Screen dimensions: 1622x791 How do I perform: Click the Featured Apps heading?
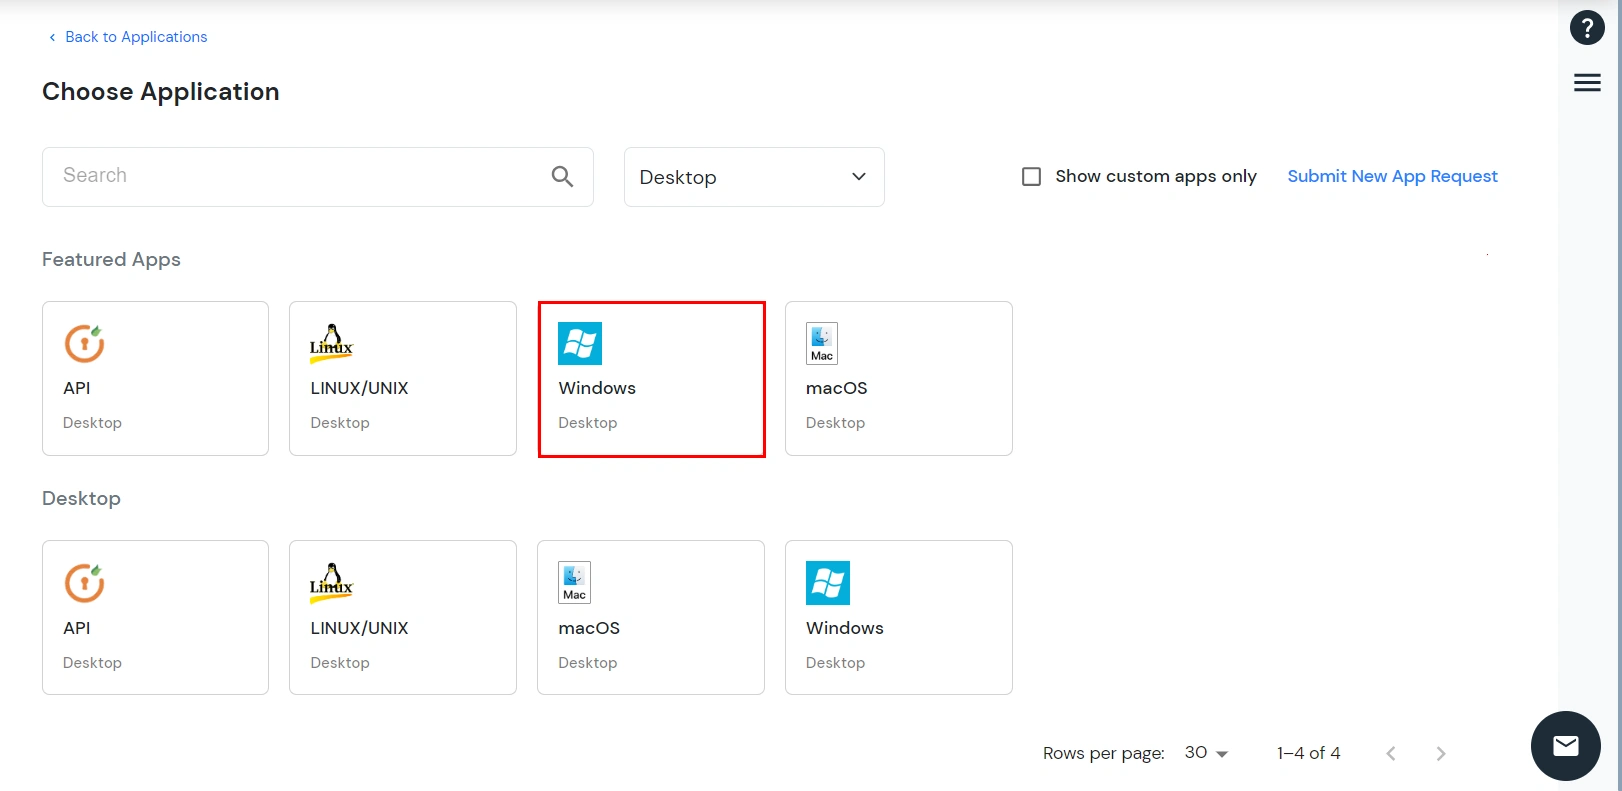click(111, 259)
